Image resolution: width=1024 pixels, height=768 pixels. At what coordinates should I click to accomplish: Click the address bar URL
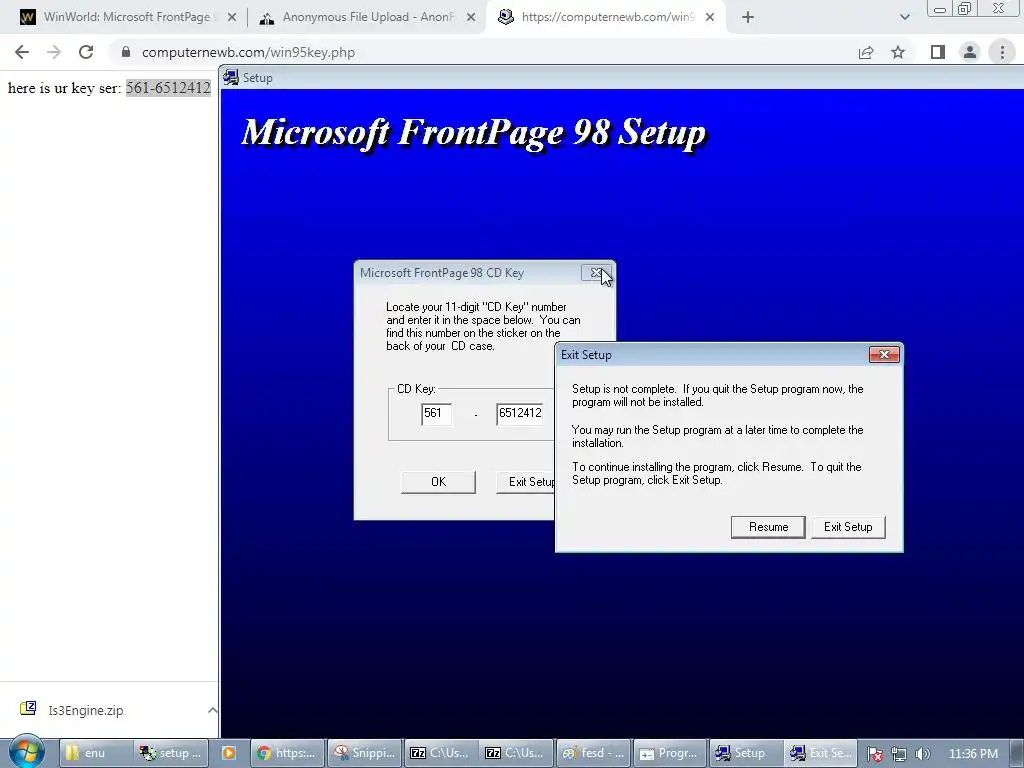[x=248, y=52]
